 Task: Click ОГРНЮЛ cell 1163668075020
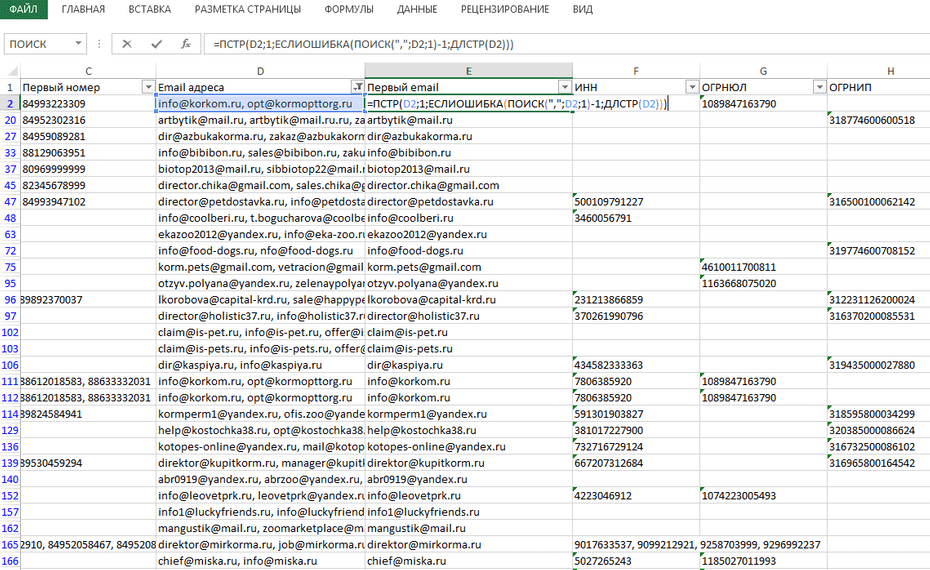763,283
